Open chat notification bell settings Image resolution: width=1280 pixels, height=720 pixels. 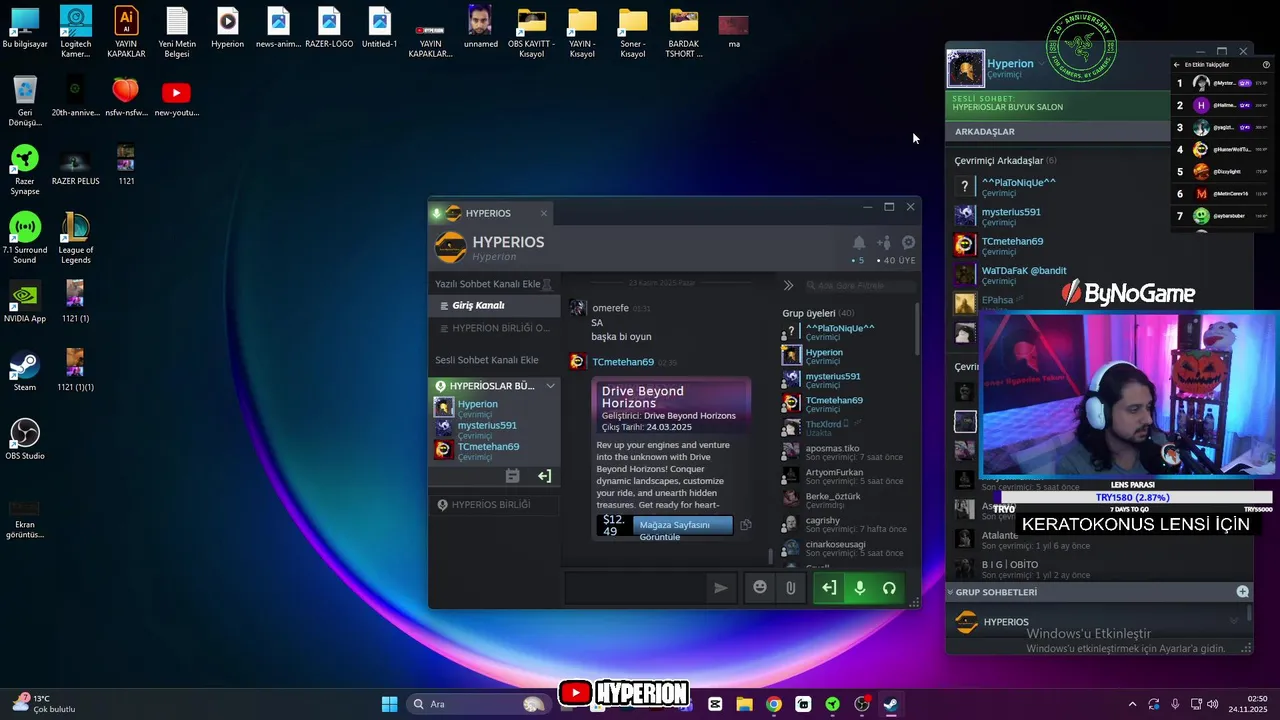[858, 243]
